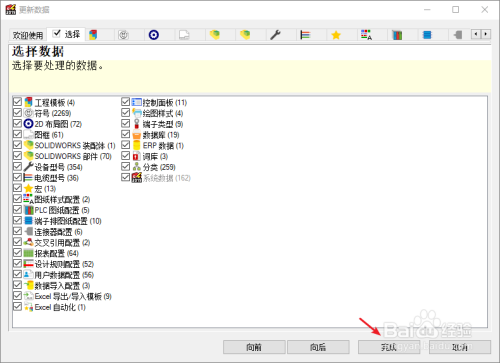Toggle 2D 布局图 (72) checkbox

pyautogui.click(x=17, y=123)
